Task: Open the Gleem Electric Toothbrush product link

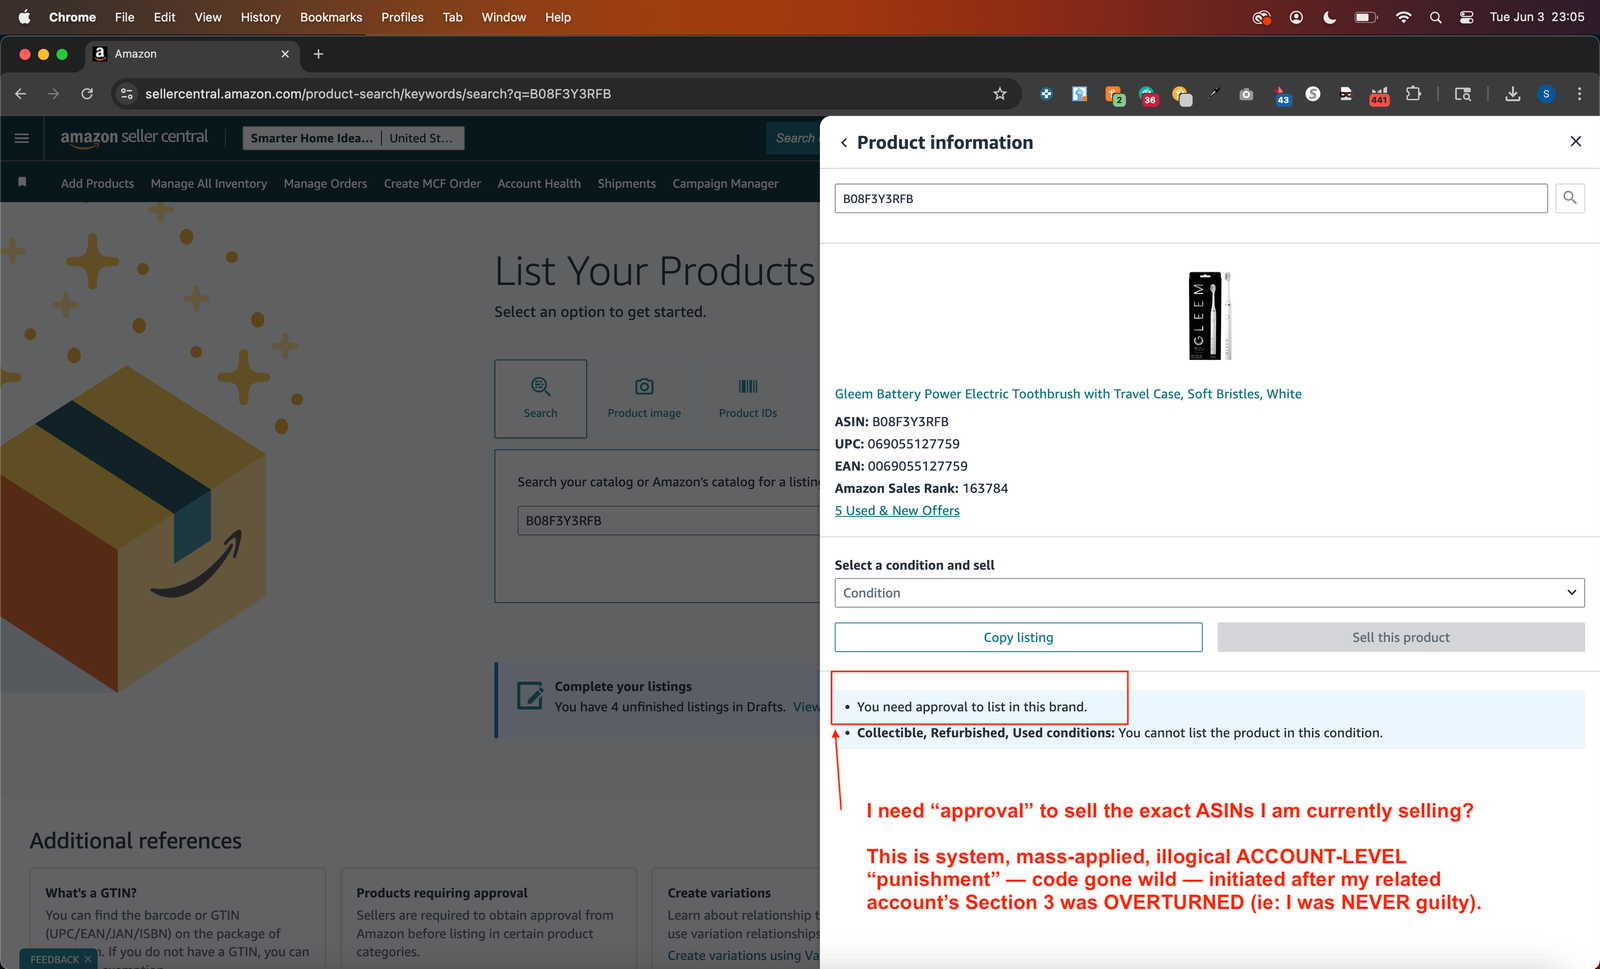Action: [1068, 394]
